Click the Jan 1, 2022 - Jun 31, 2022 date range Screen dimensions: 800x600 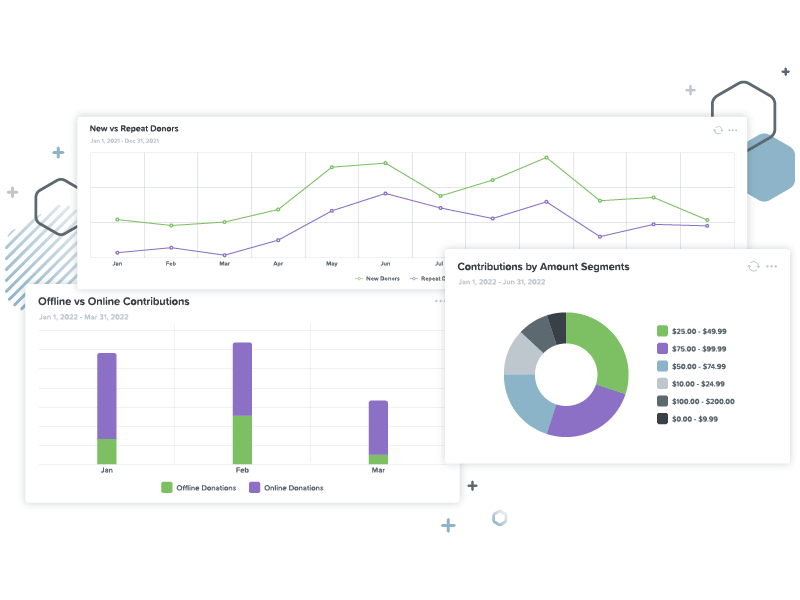502,282
